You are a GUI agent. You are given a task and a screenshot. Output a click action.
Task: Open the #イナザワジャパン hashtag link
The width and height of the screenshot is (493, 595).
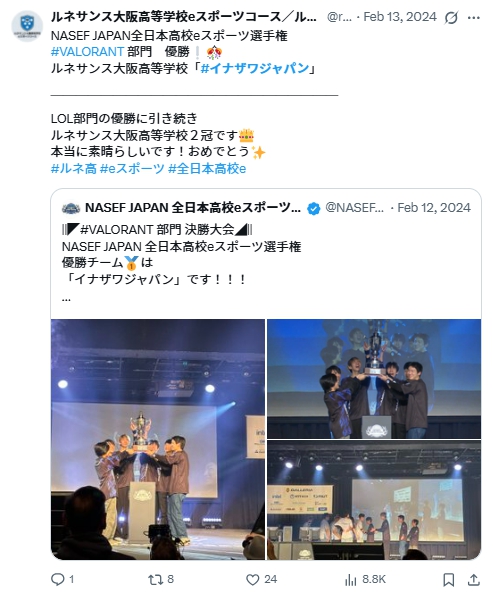[255, 68]
